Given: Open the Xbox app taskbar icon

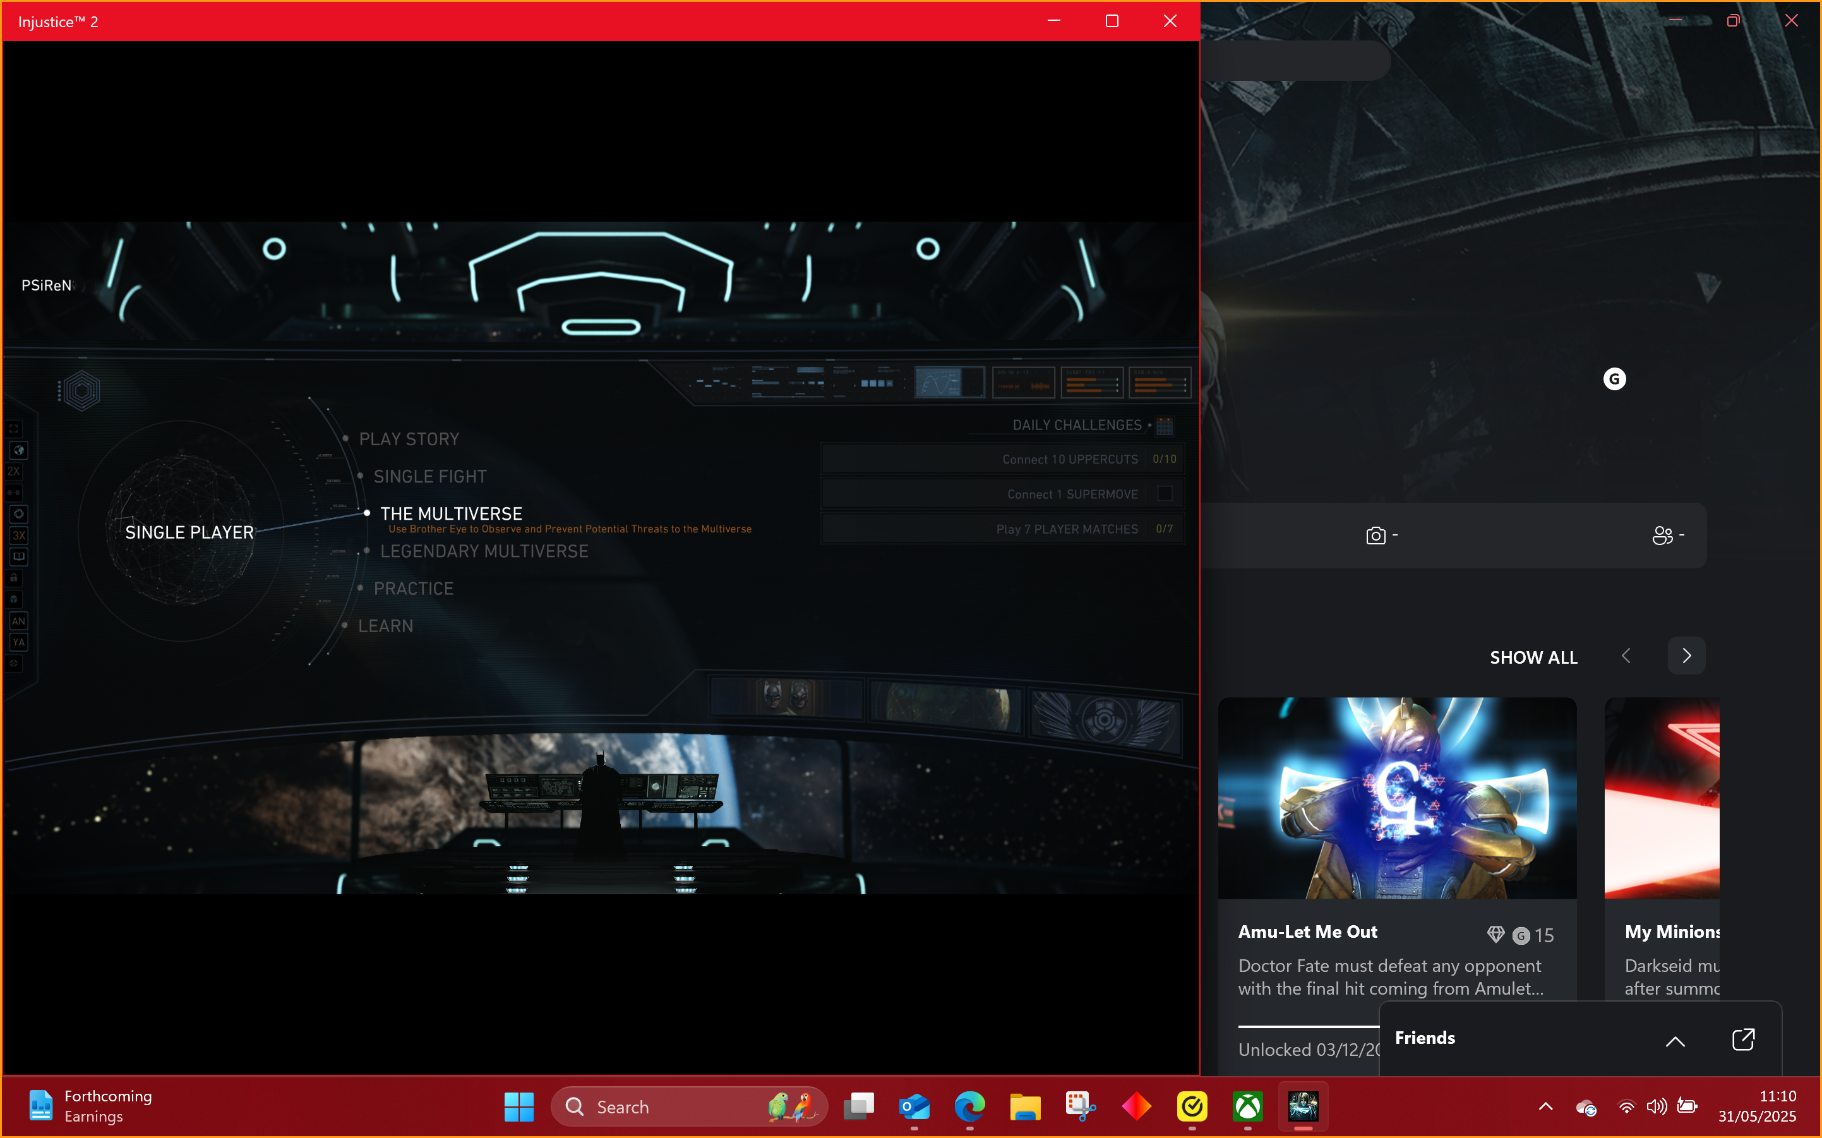Looking at the screenshot, I should pos(1247,1107).
